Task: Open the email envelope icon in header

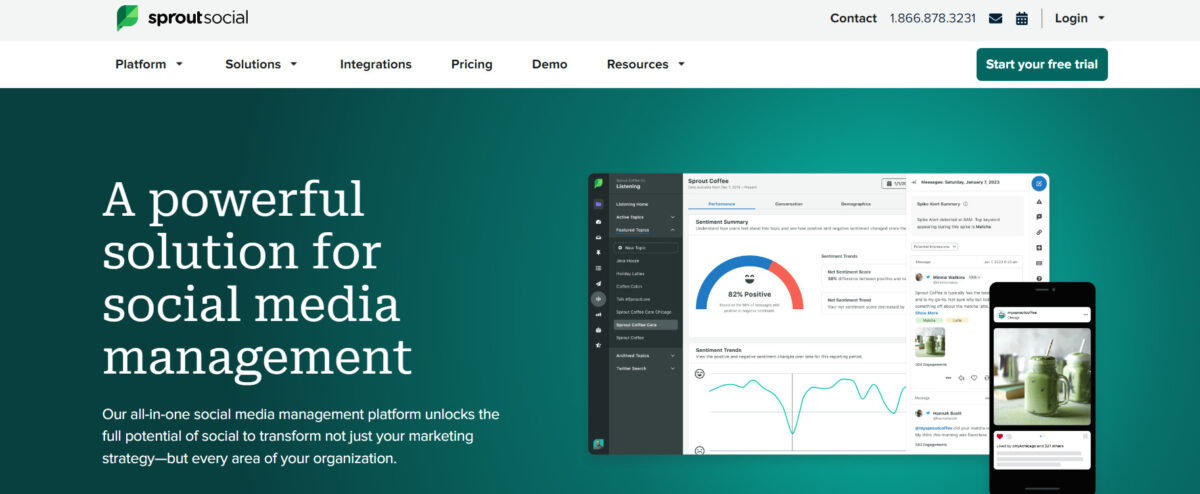Action: coord(995,18)
